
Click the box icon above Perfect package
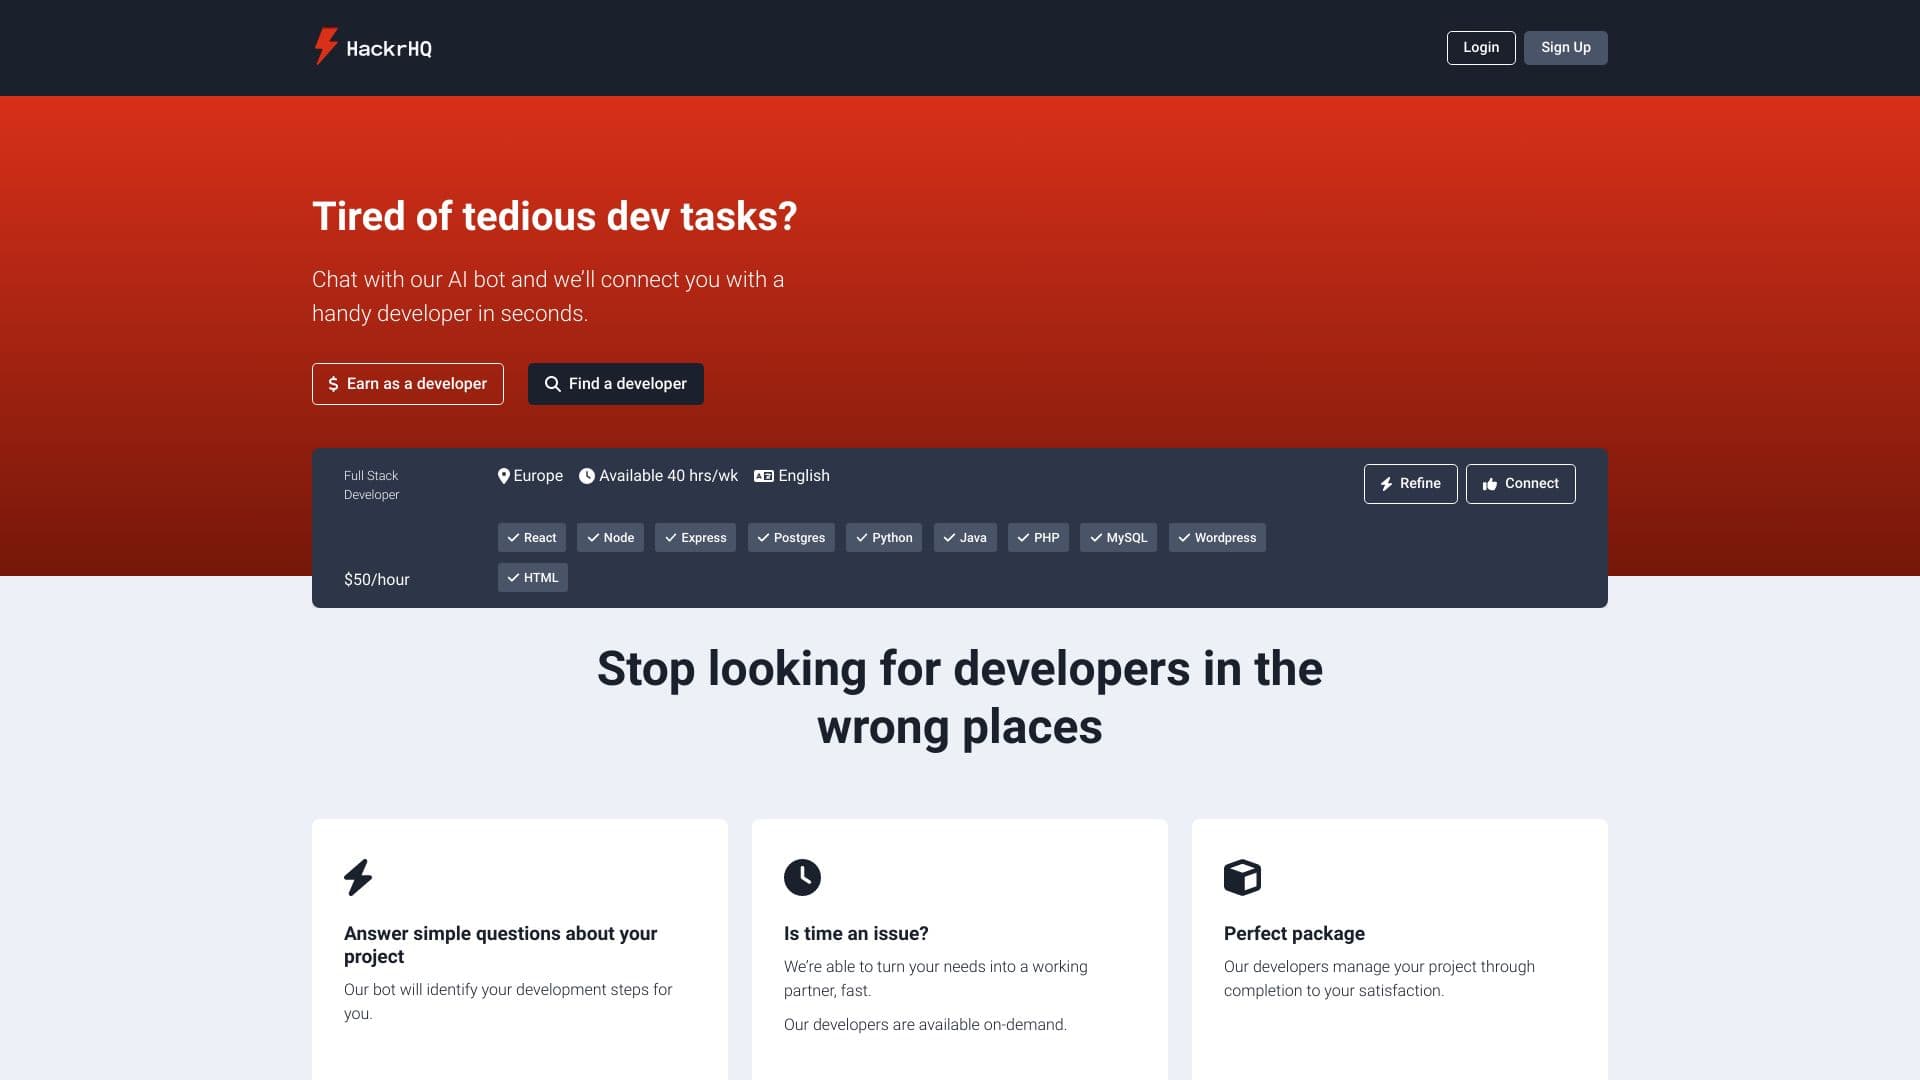[1242, 877]
